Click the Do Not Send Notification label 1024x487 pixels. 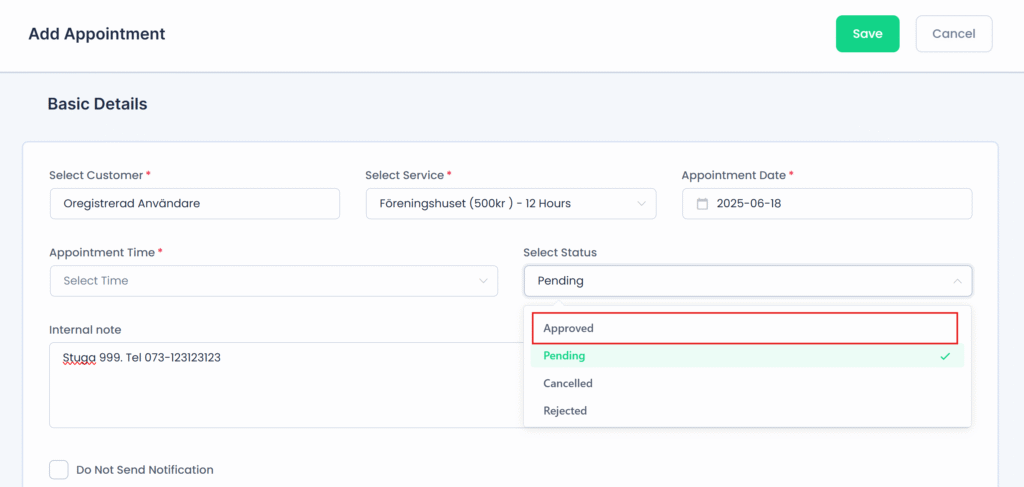(x=145, y=469)
